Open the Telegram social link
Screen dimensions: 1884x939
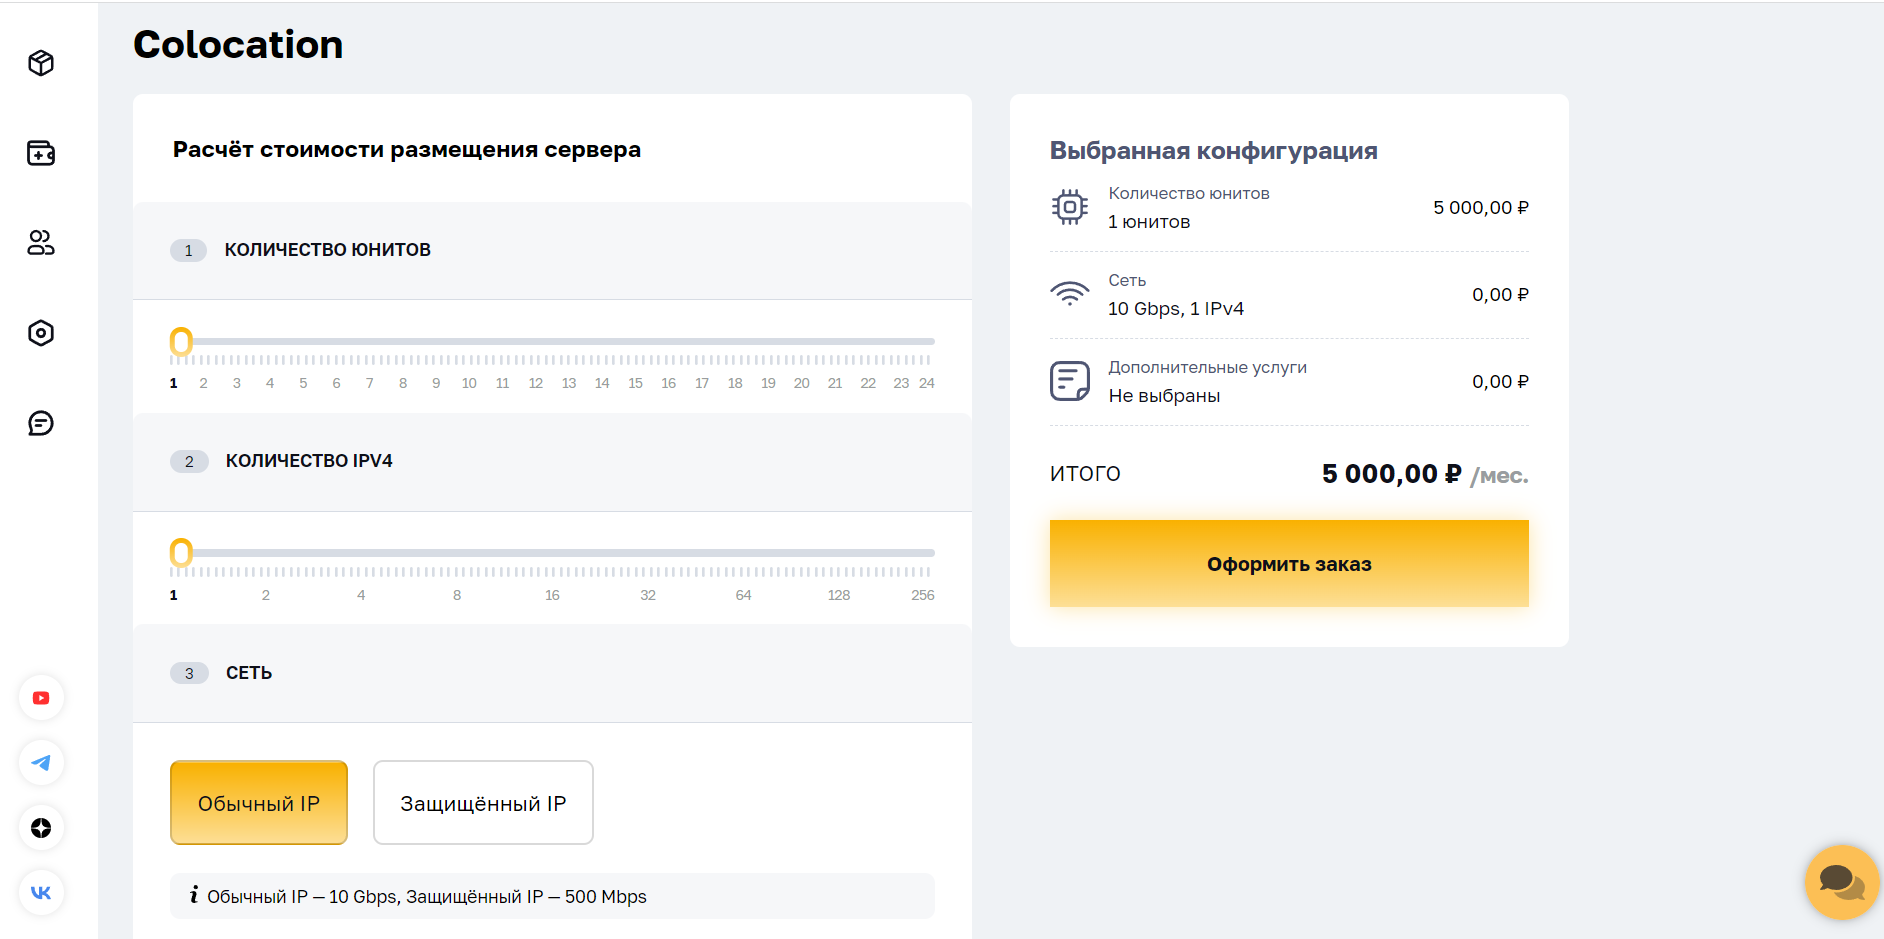click(x=41, y=763)
